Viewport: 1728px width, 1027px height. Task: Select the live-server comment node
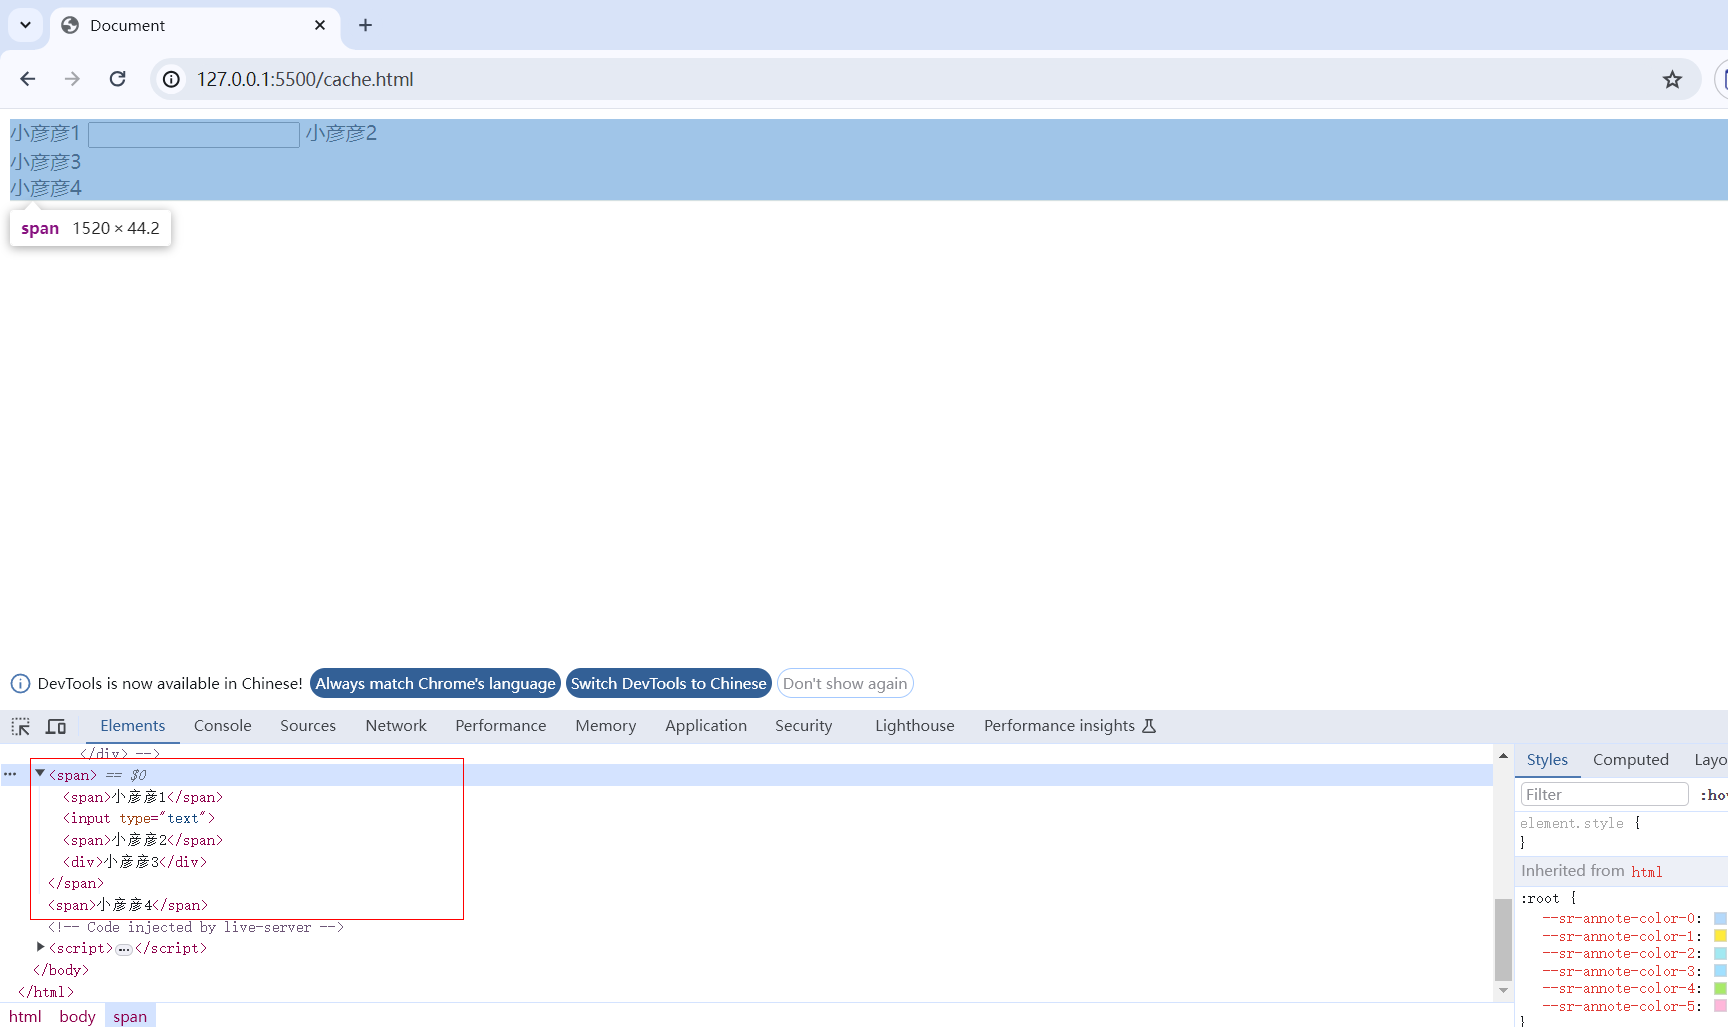pos(196,927)
